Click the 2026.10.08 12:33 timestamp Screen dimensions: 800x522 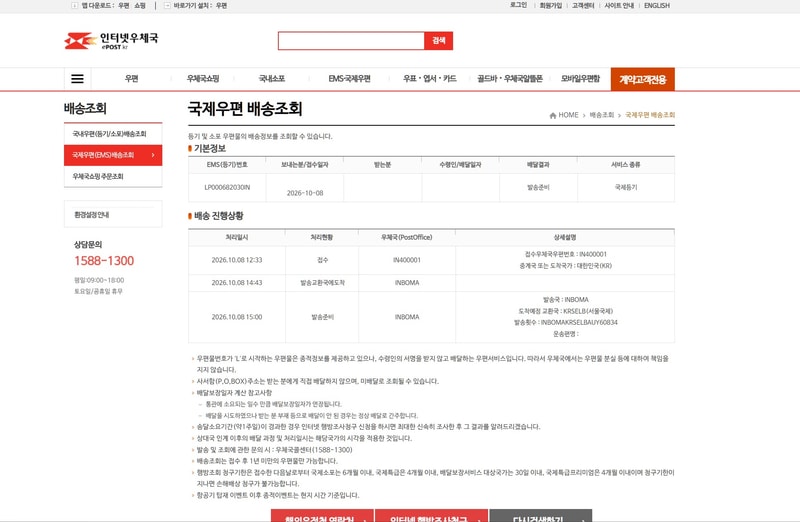pos(237,260)
